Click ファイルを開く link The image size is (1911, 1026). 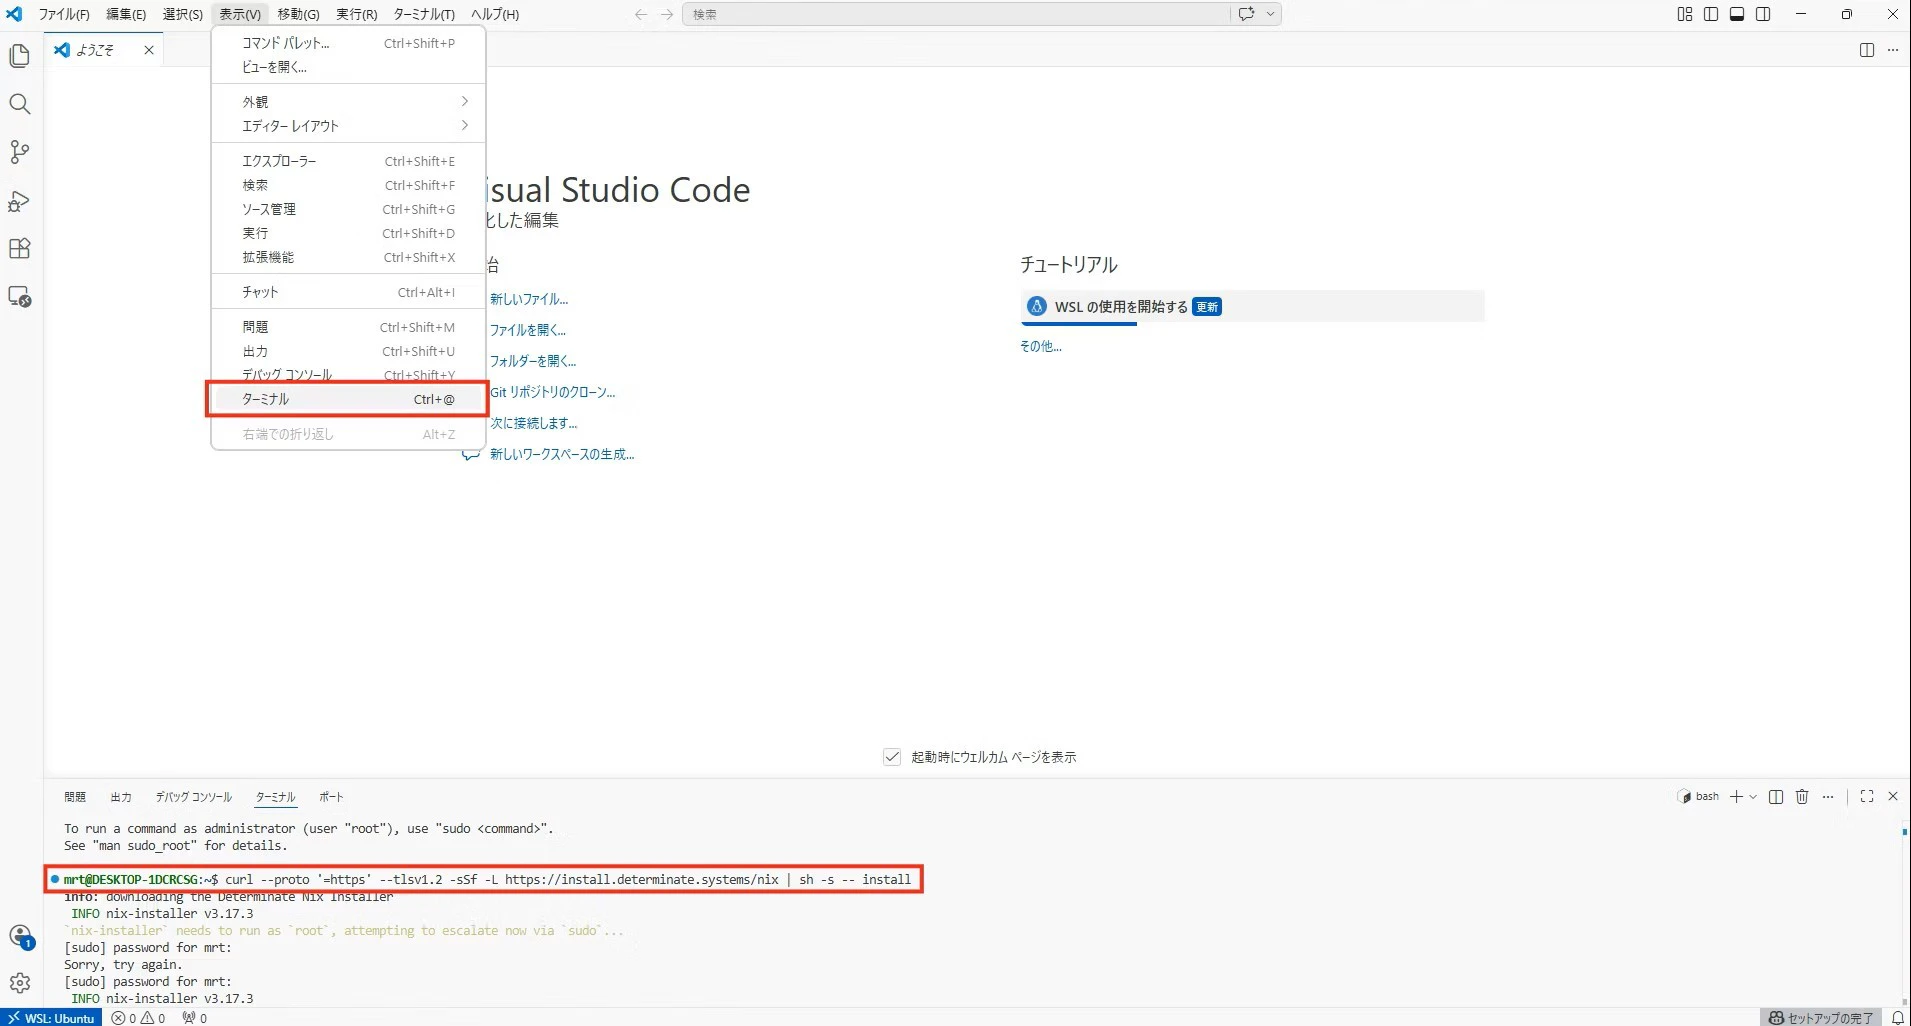coord(527,330)
